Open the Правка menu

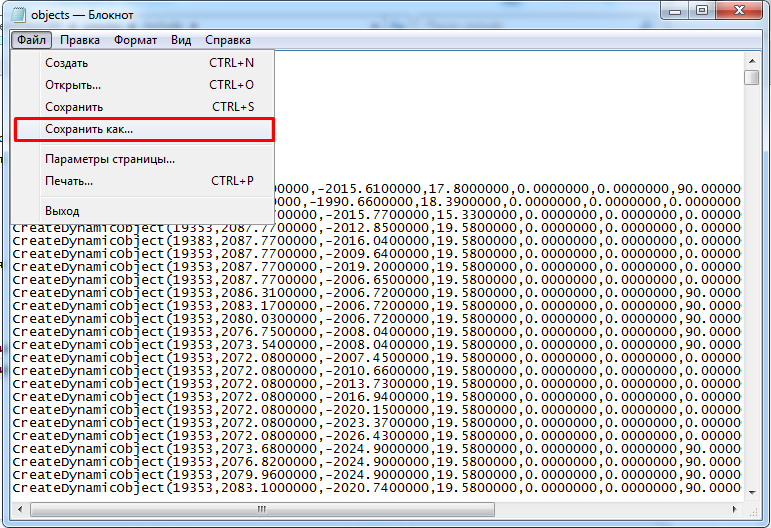point(80,40)
